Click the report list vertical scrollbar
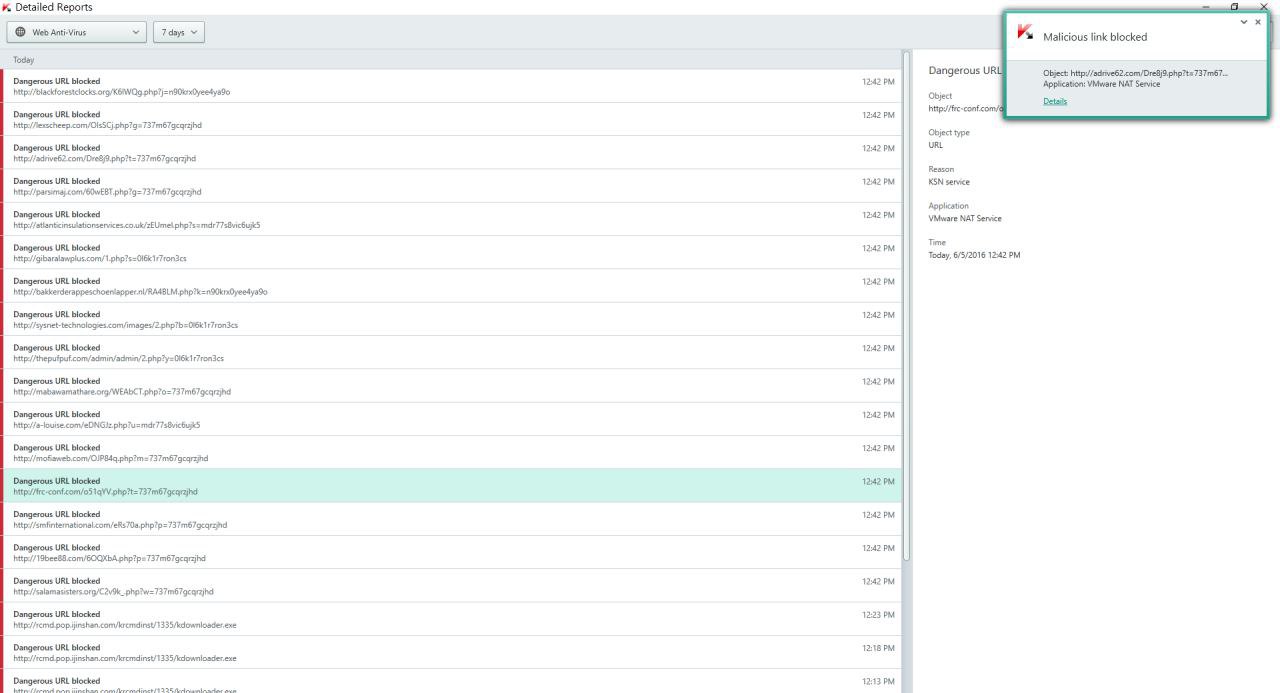Screen dimensions: 1280x693 click(x=906, y=300)
